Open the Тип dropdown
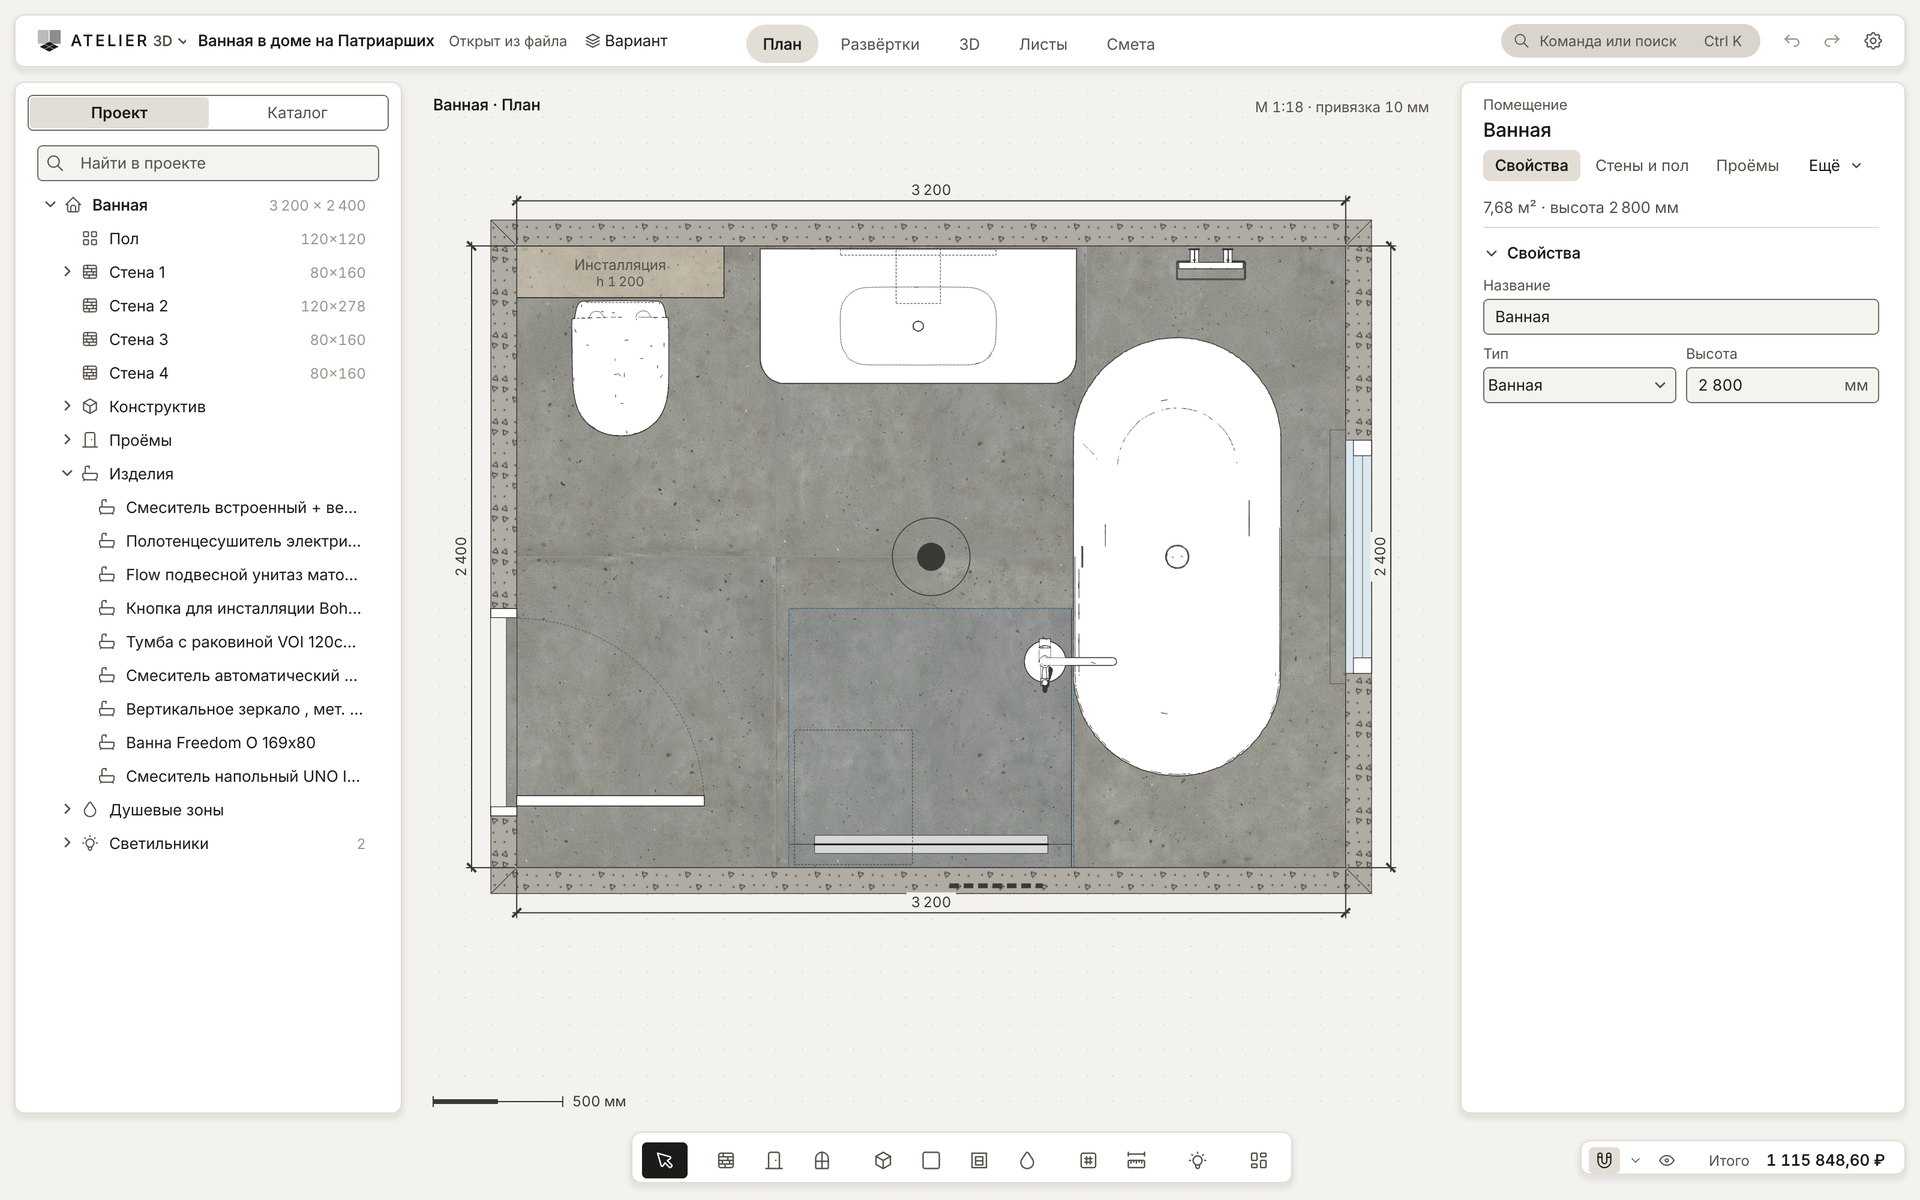The height and width of the screenshot is (1200, 1920). coord(1579,385)
